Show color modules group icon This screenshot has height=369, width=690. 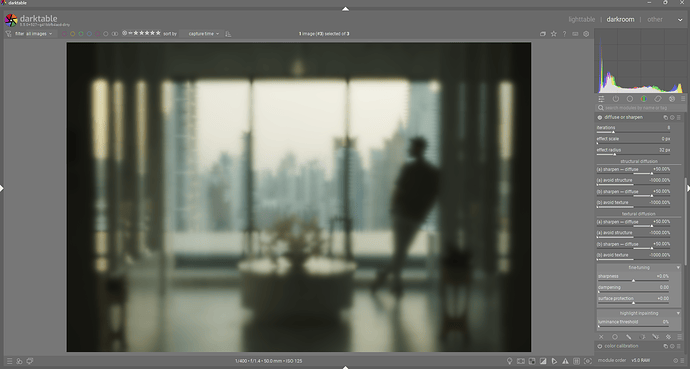click(643, 99)
